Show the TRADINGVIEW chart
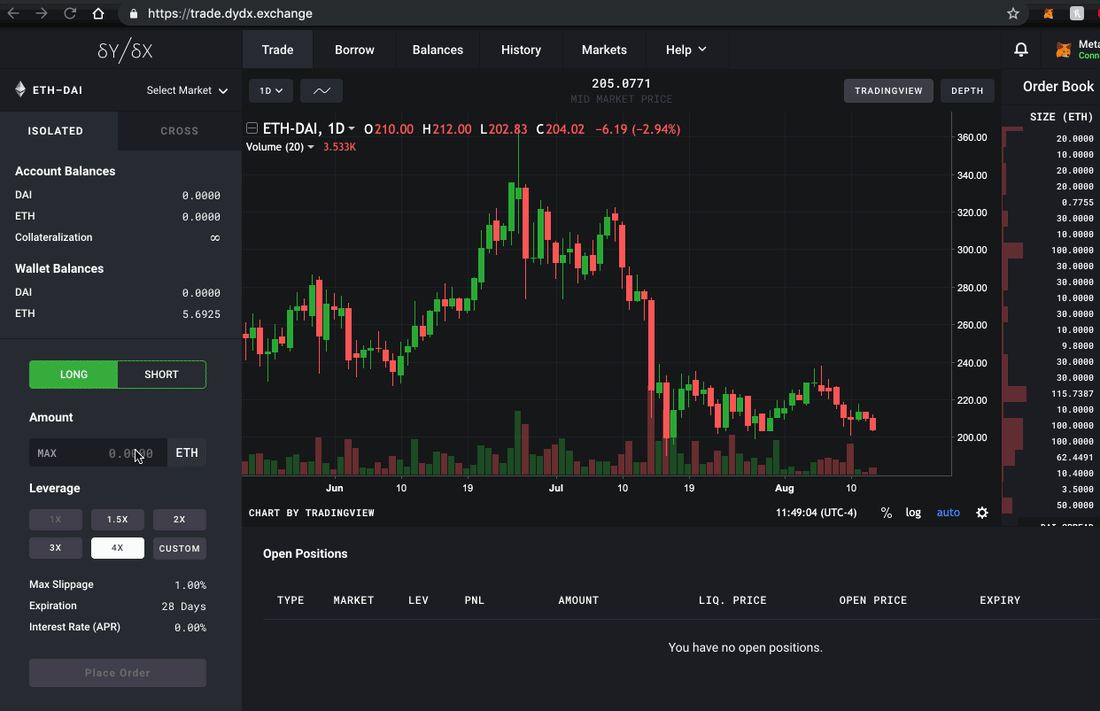This screenshot has height=711, width=1100. pos(888,91)
